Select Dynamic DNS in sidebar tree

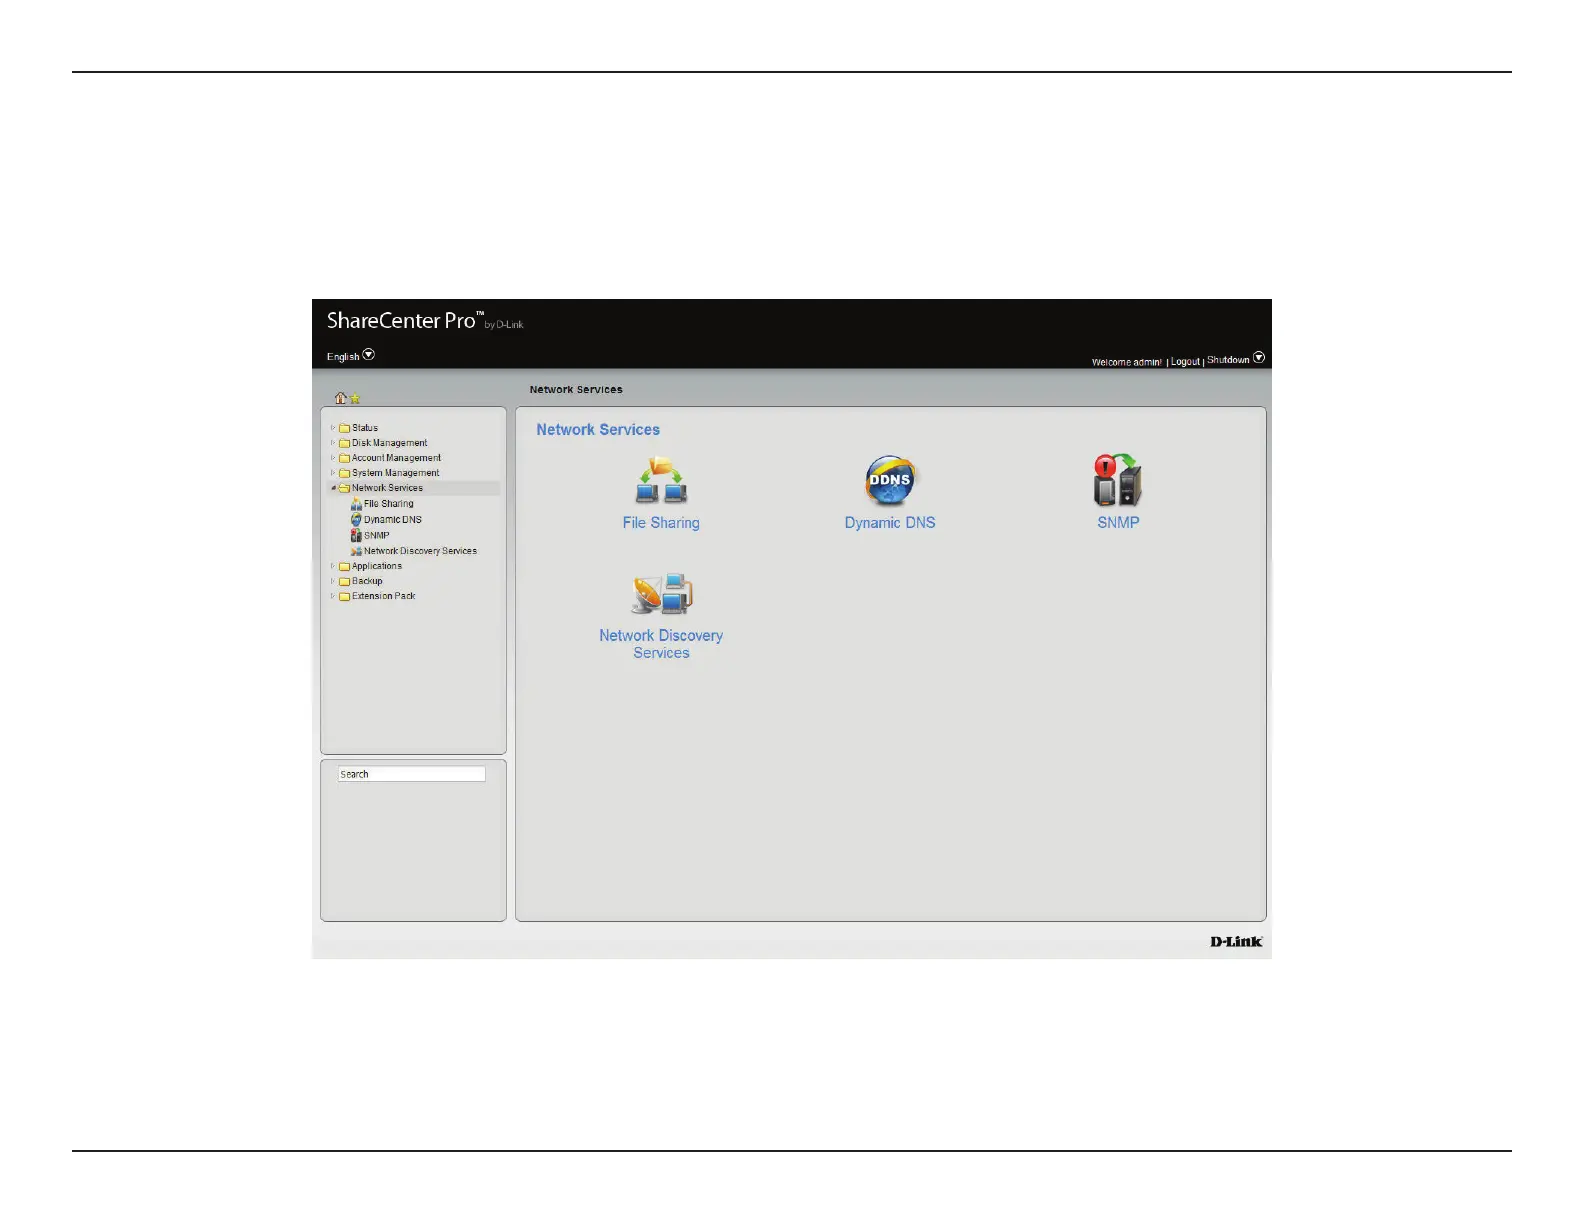pyautogui.click(x=392, y=520)
